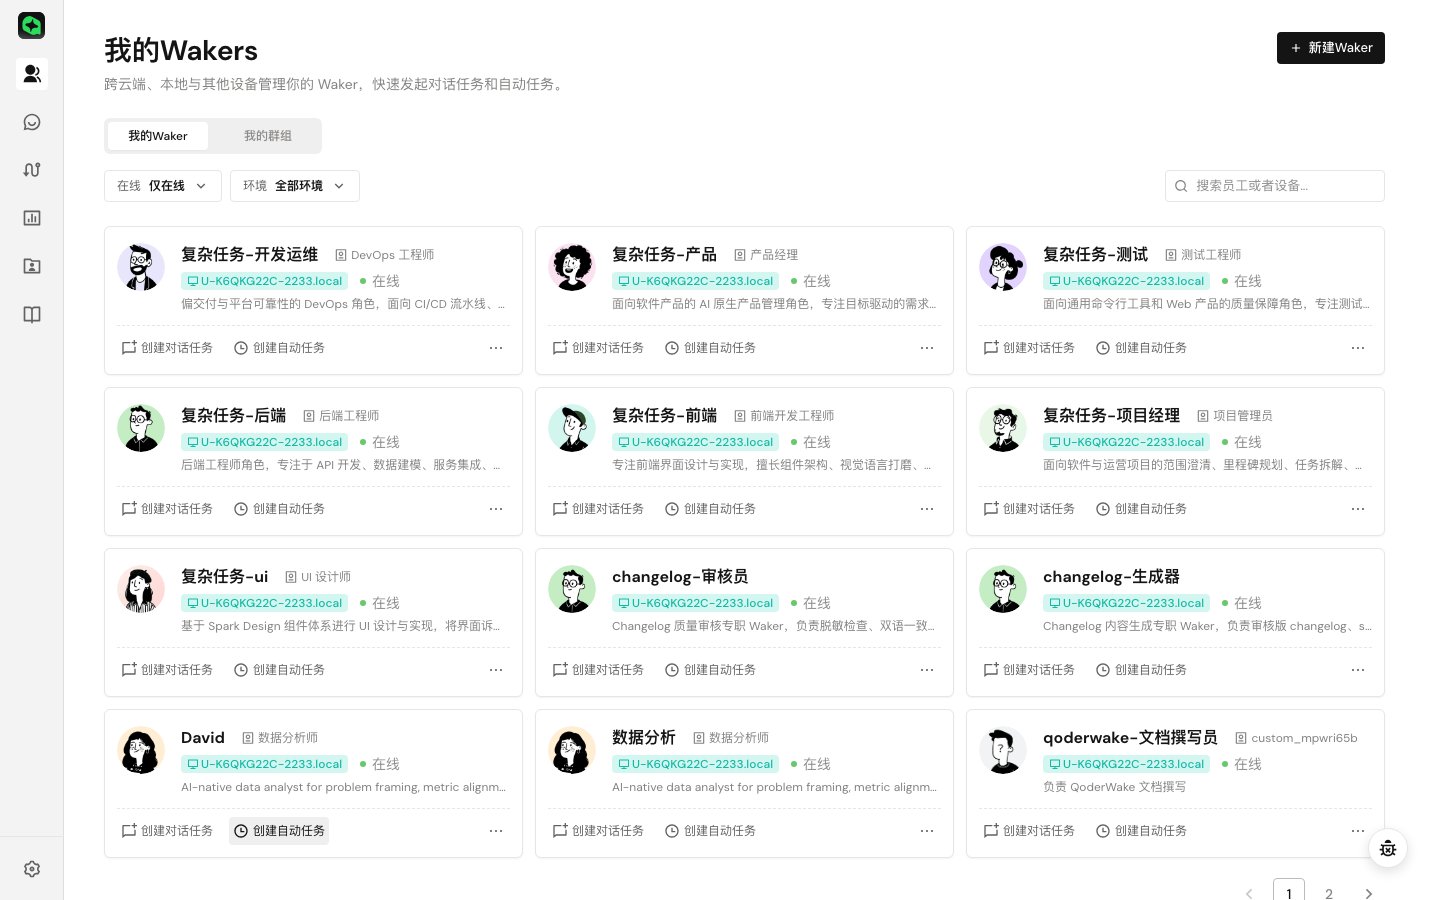Open more options for 复杂任务-前端
This screenshot has height=900, width=1440.
[927, 509]
